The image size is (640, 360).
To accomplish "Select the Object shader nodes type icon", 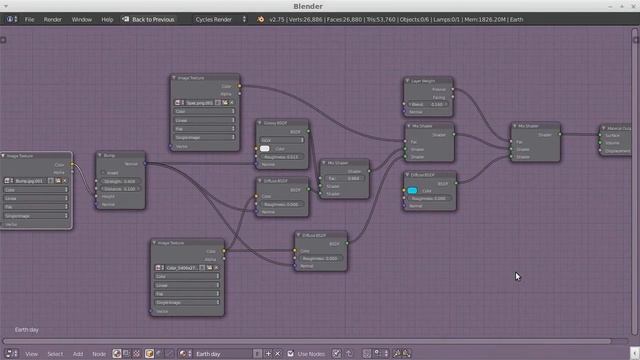I will (149, 353).
